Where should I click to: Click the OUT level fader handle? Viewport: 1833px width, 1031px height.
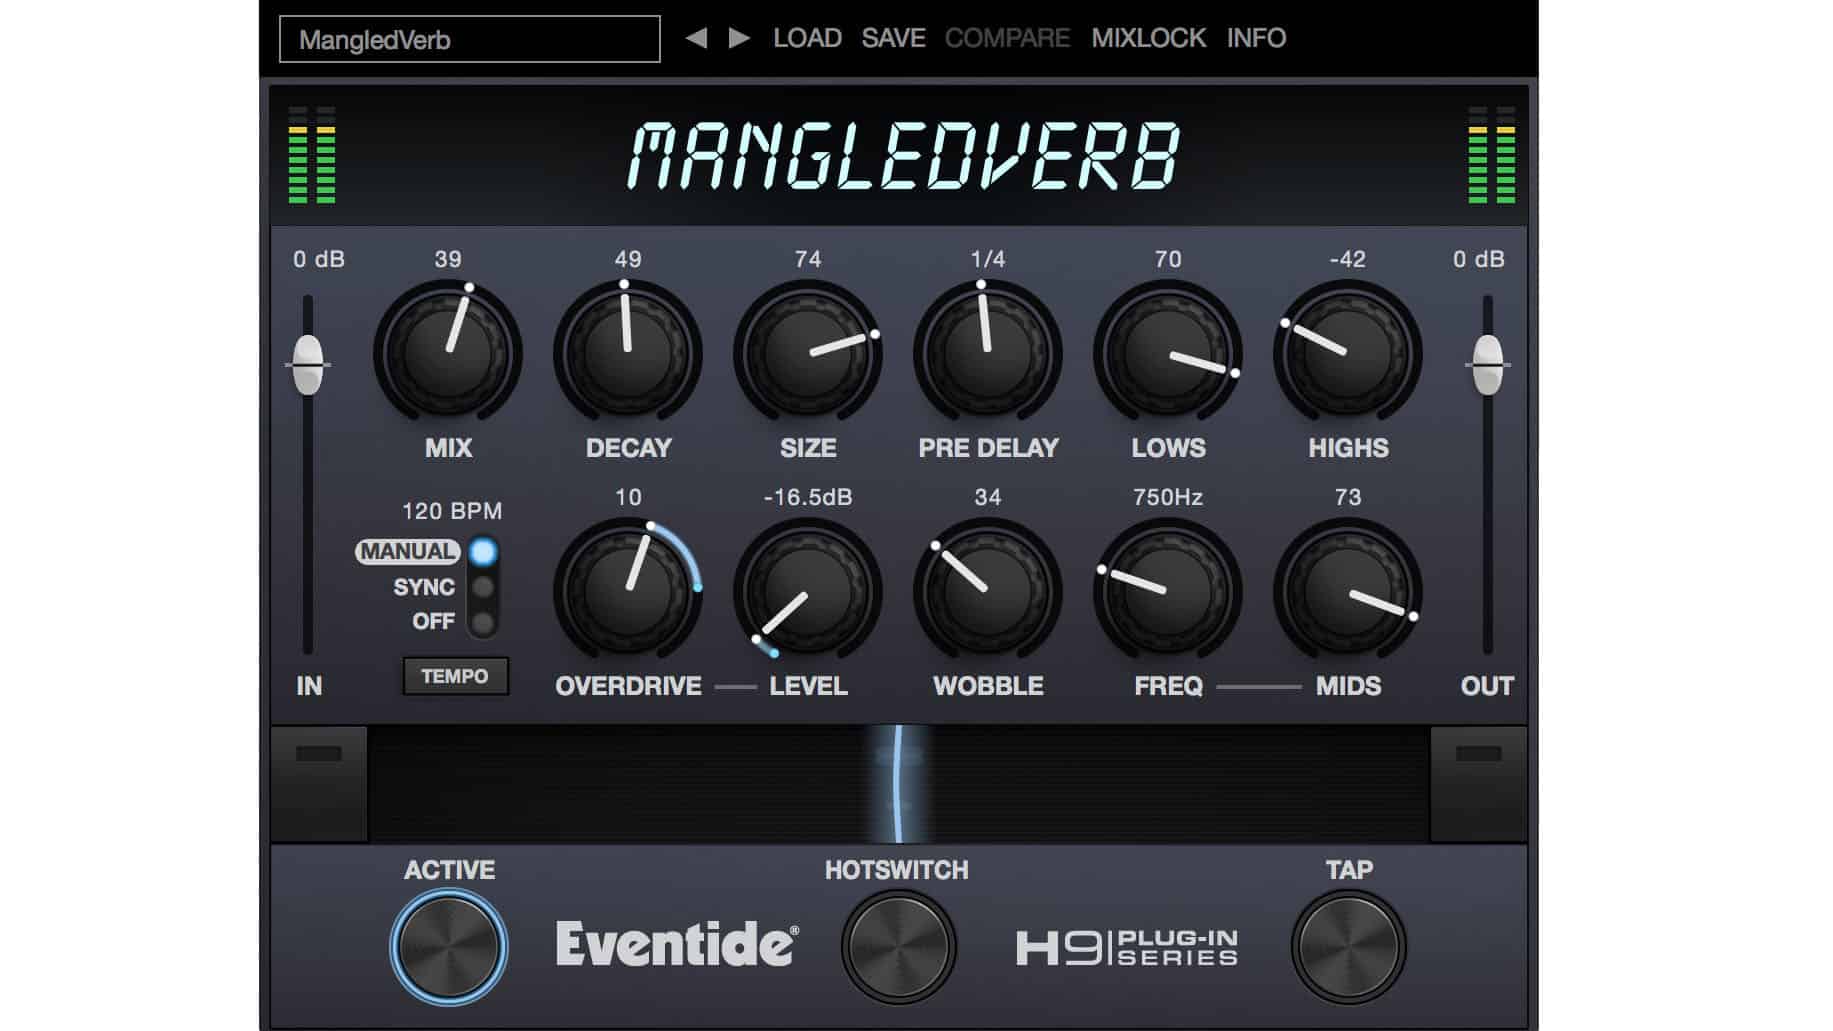click(1488, 365)
